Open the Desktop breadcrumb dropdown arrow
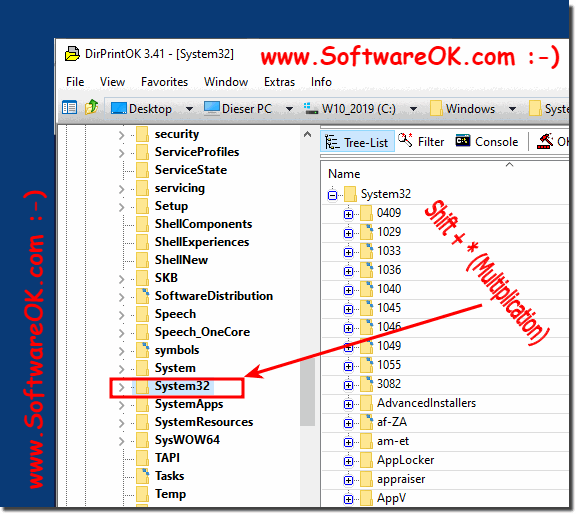The width and height of the screenshot is (576, 514). [189, 109]
